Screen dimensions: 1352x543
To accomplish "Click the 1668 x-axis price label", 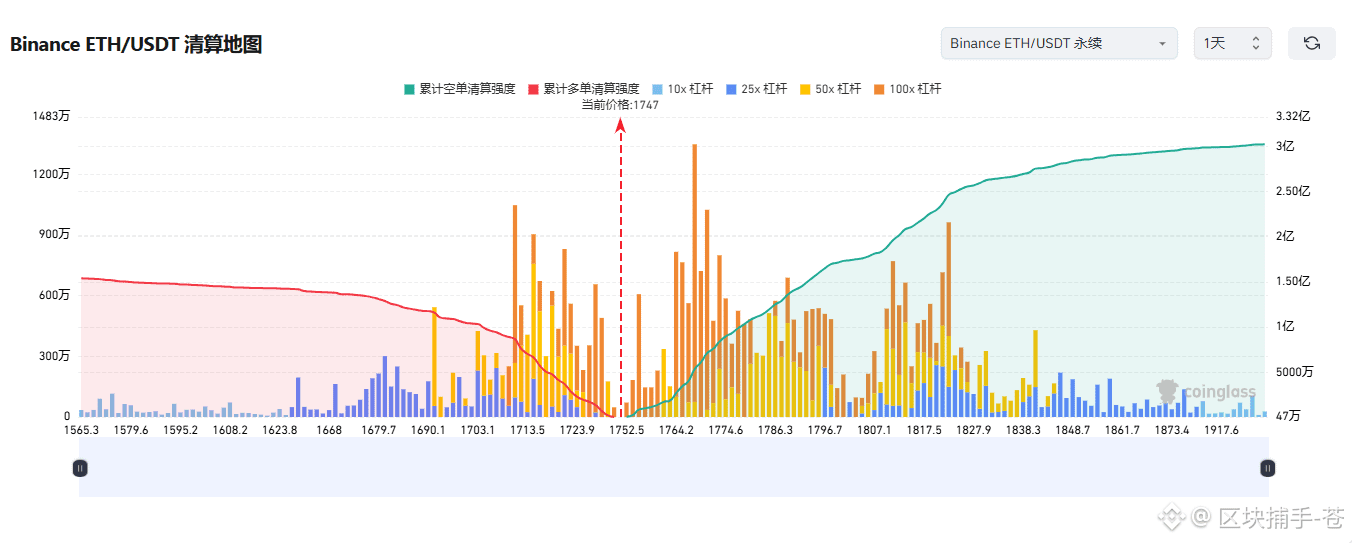I will click(x=329, y=430).
